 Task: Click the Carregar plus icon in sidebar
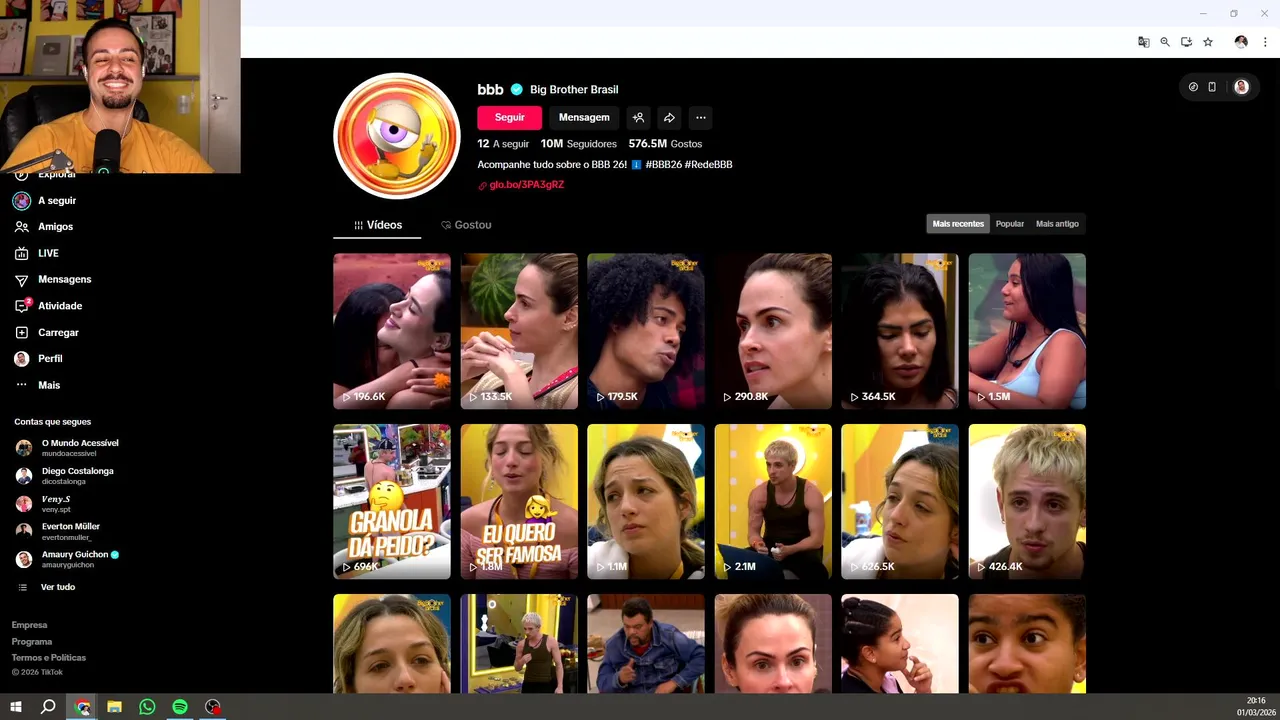tap(21, 332)
